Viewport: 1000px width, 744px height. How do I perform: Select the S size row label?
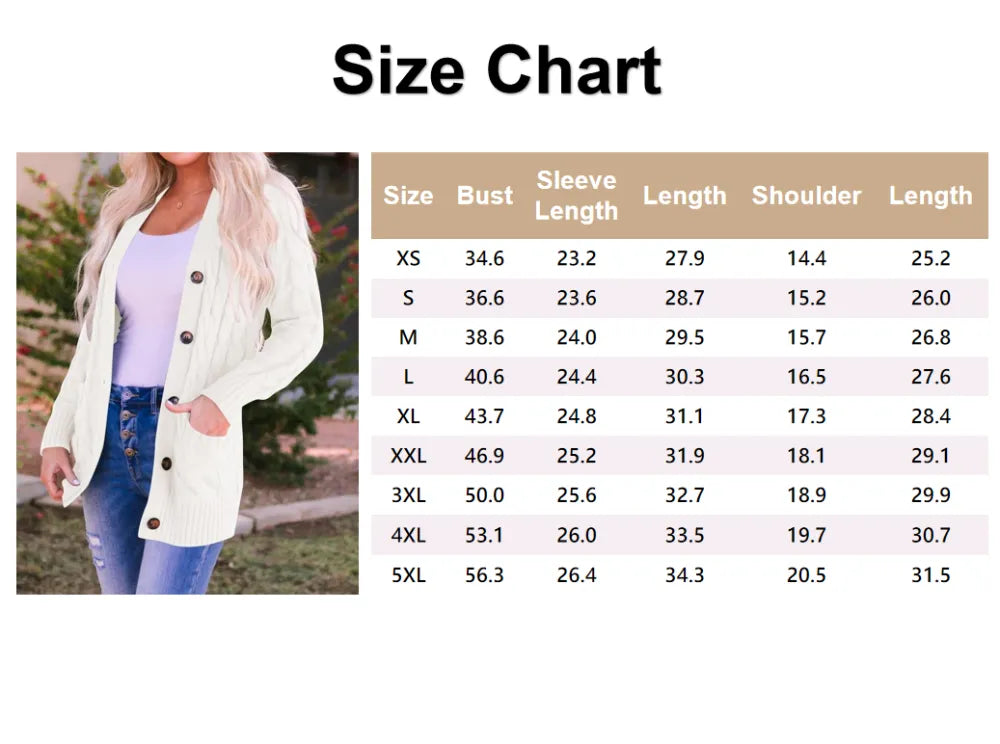coord(408,298)
